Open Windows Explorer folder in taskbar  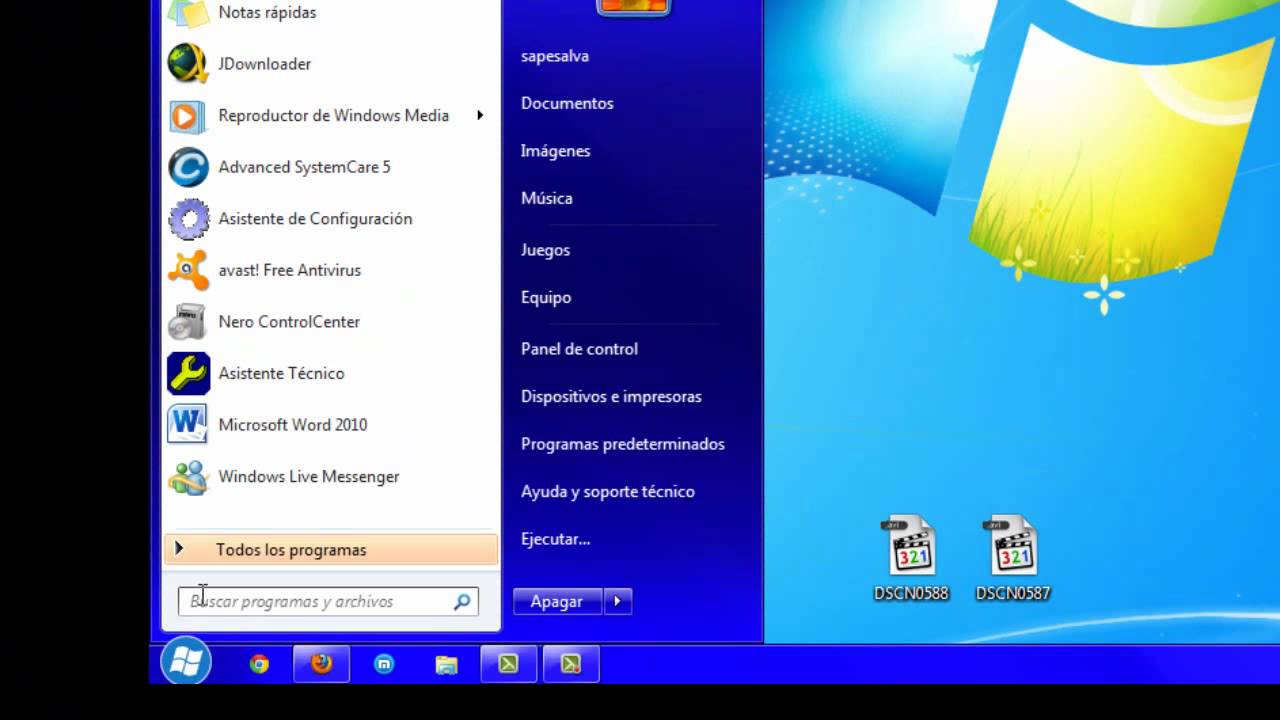point(446,664)
